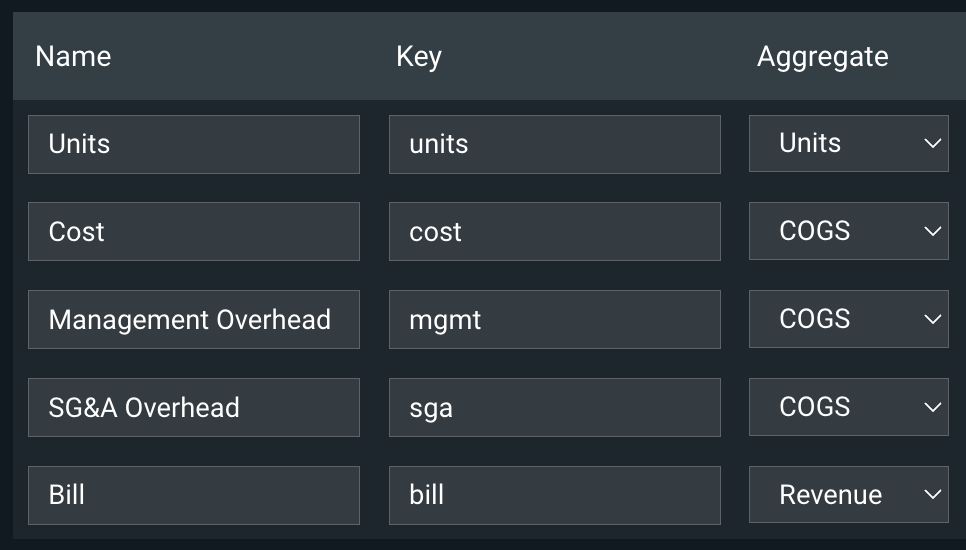
Task: Open the Aggregate dropdown in the Cost row
Action: tap(848, 231)
